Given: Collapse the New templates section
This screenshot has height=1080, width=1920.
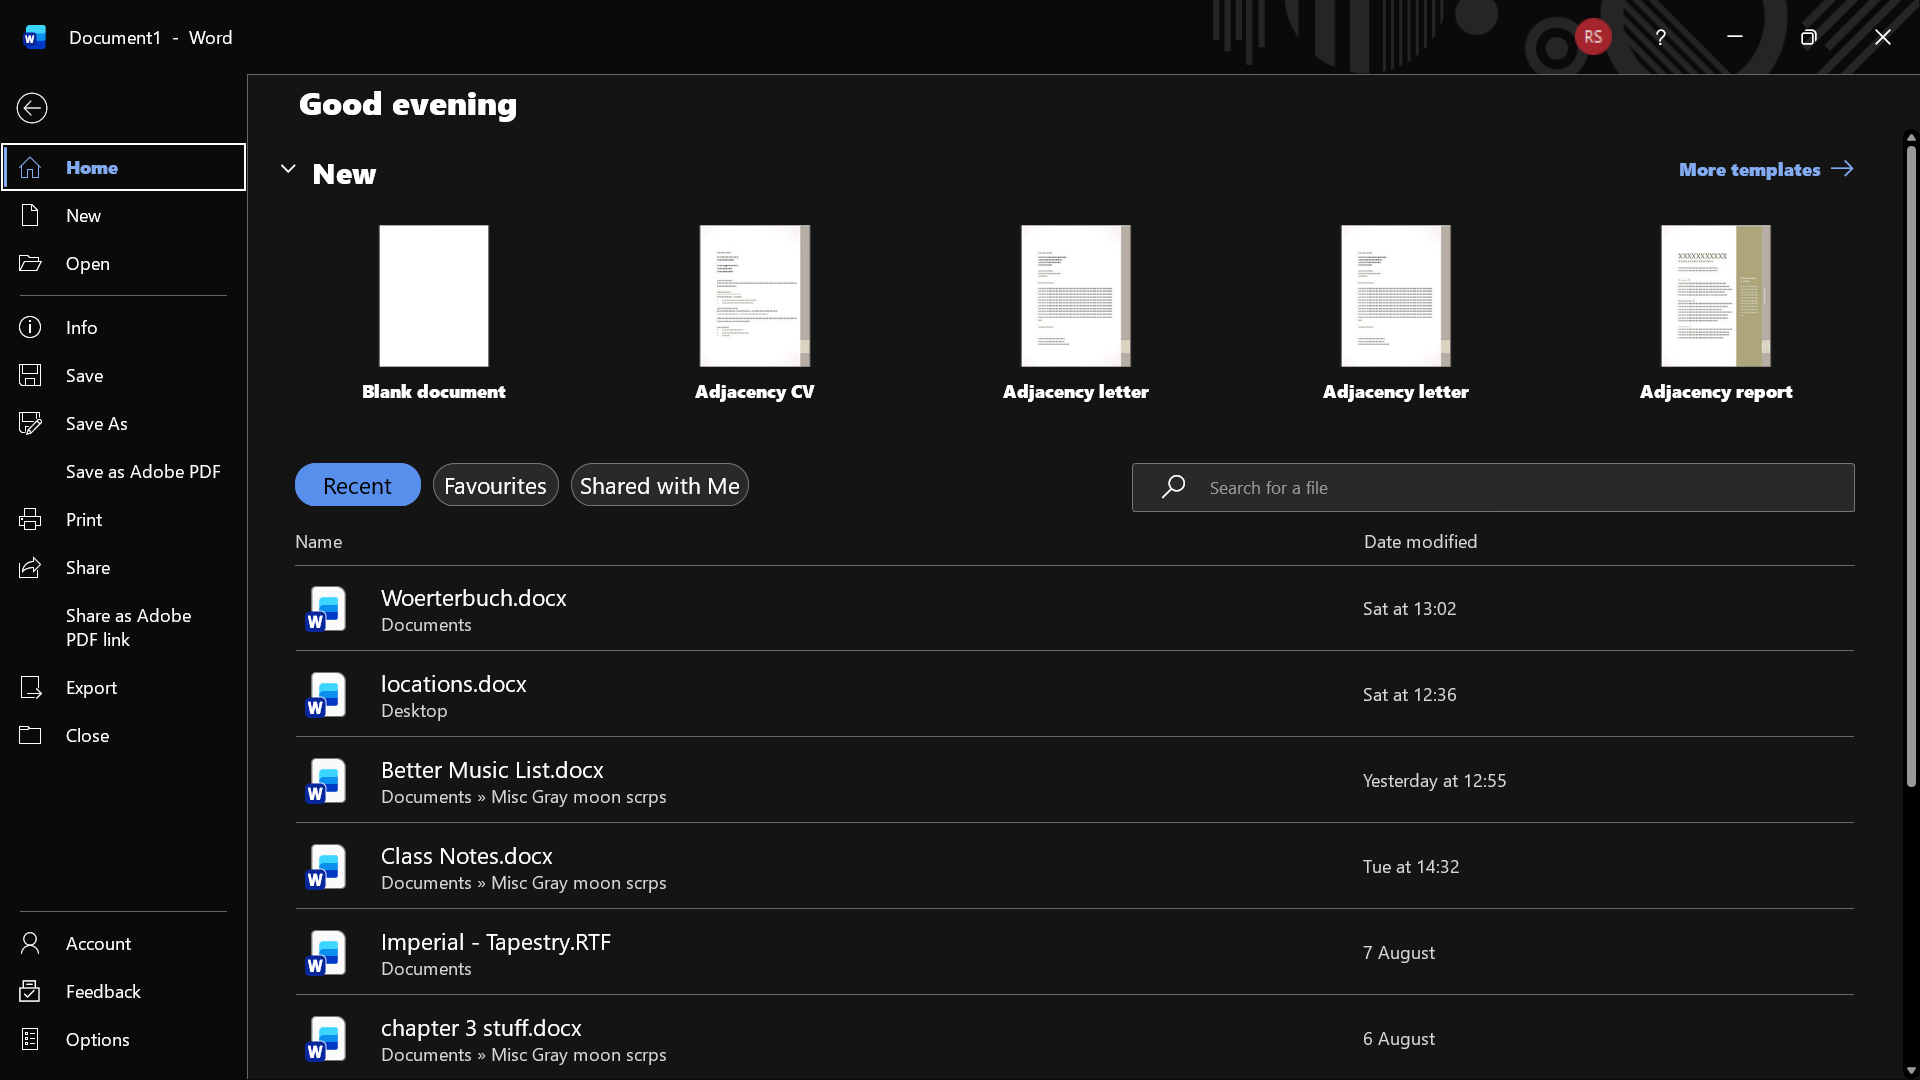Looking at the screenshot, I should point(288,169).
